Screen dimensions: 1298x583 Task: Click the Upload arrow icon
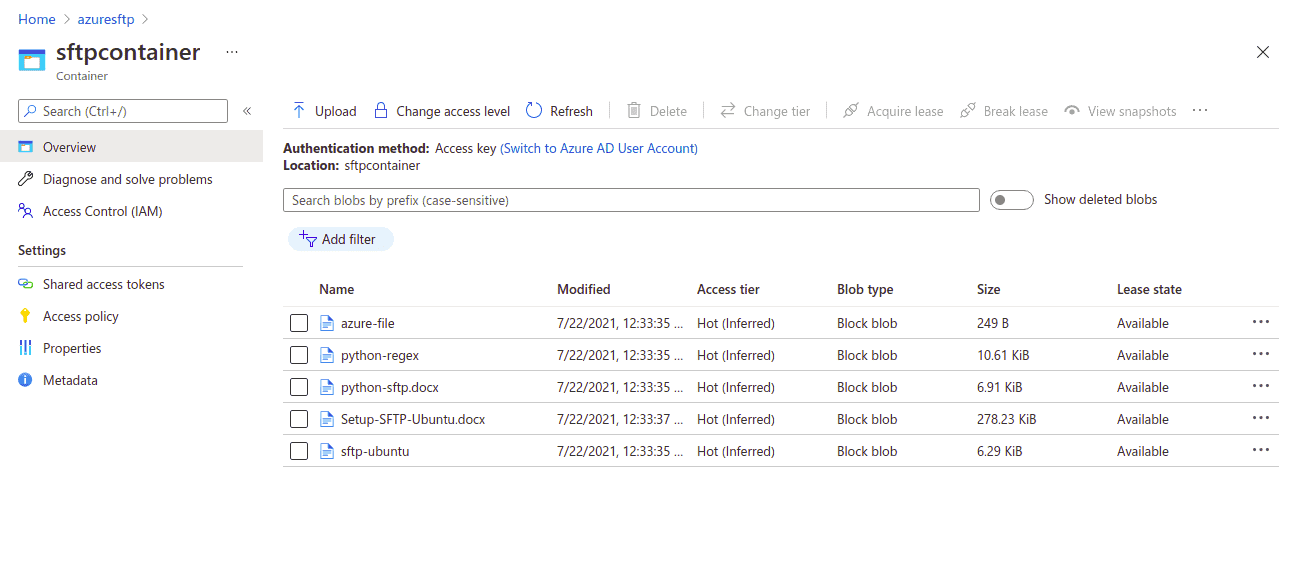point(299,110)
